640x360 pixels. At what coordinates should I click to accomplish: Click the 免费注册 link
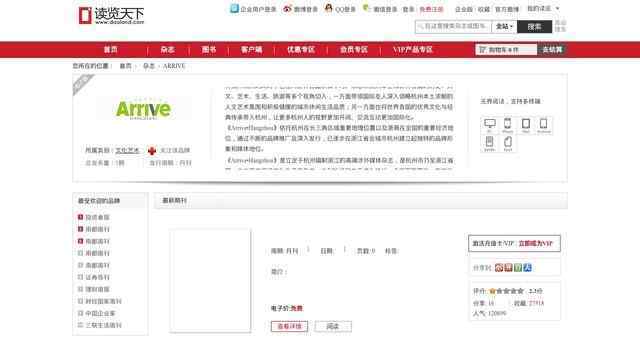tap(431, 9)
